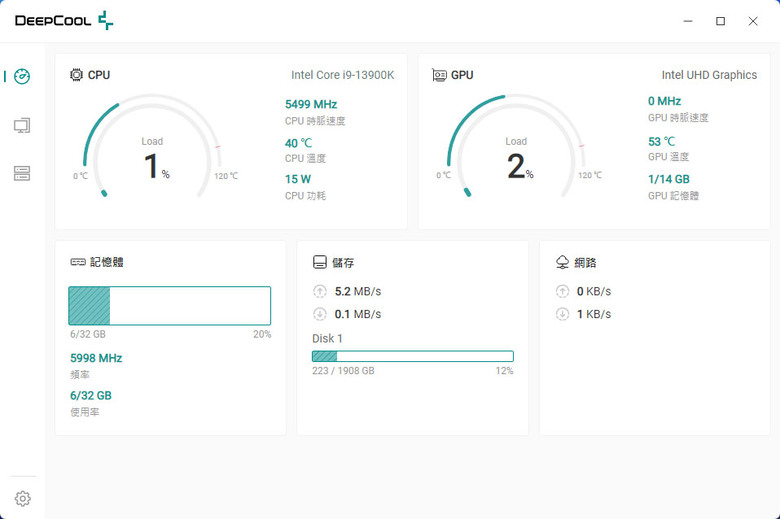
Task: Maximize the DeepCool window
Action: click(x=720, y=21)
